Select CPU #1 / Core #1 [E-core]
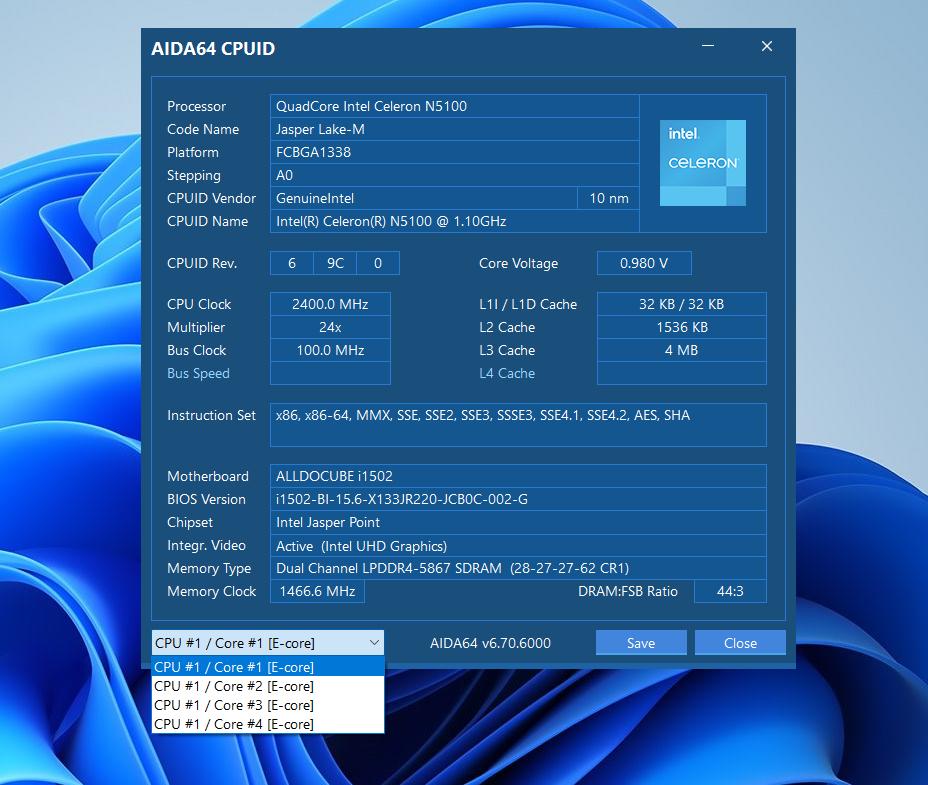 tap(267, 667)
